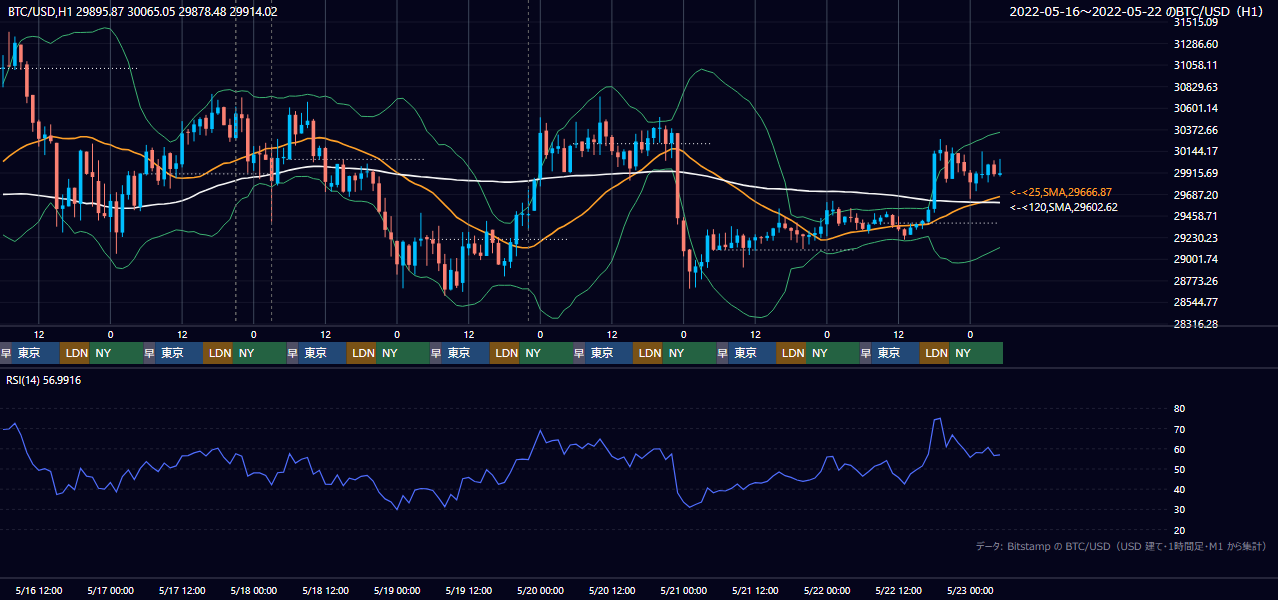
Task: Click the 30601.14 price axis label
Action: click(x=1195, y=108)
